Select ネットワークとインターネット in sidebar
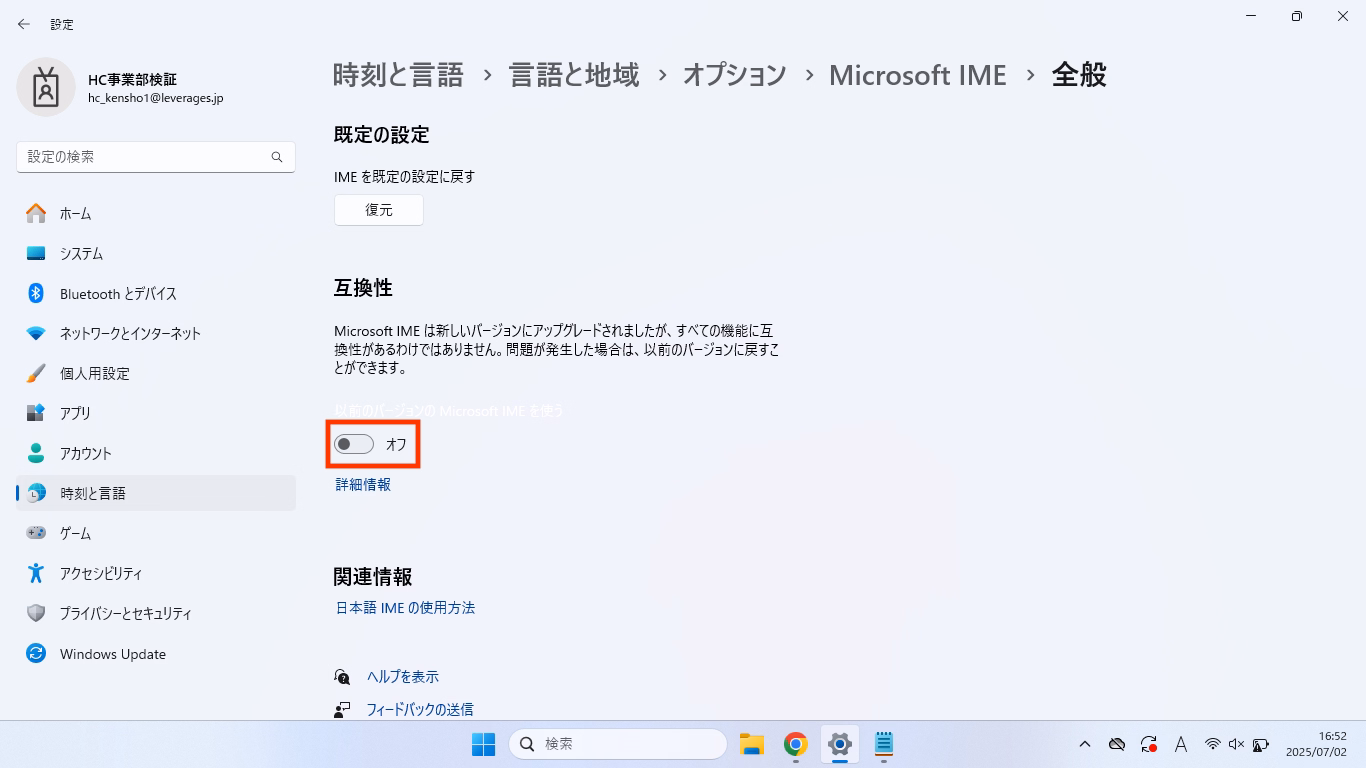 [x=156, y=333]
